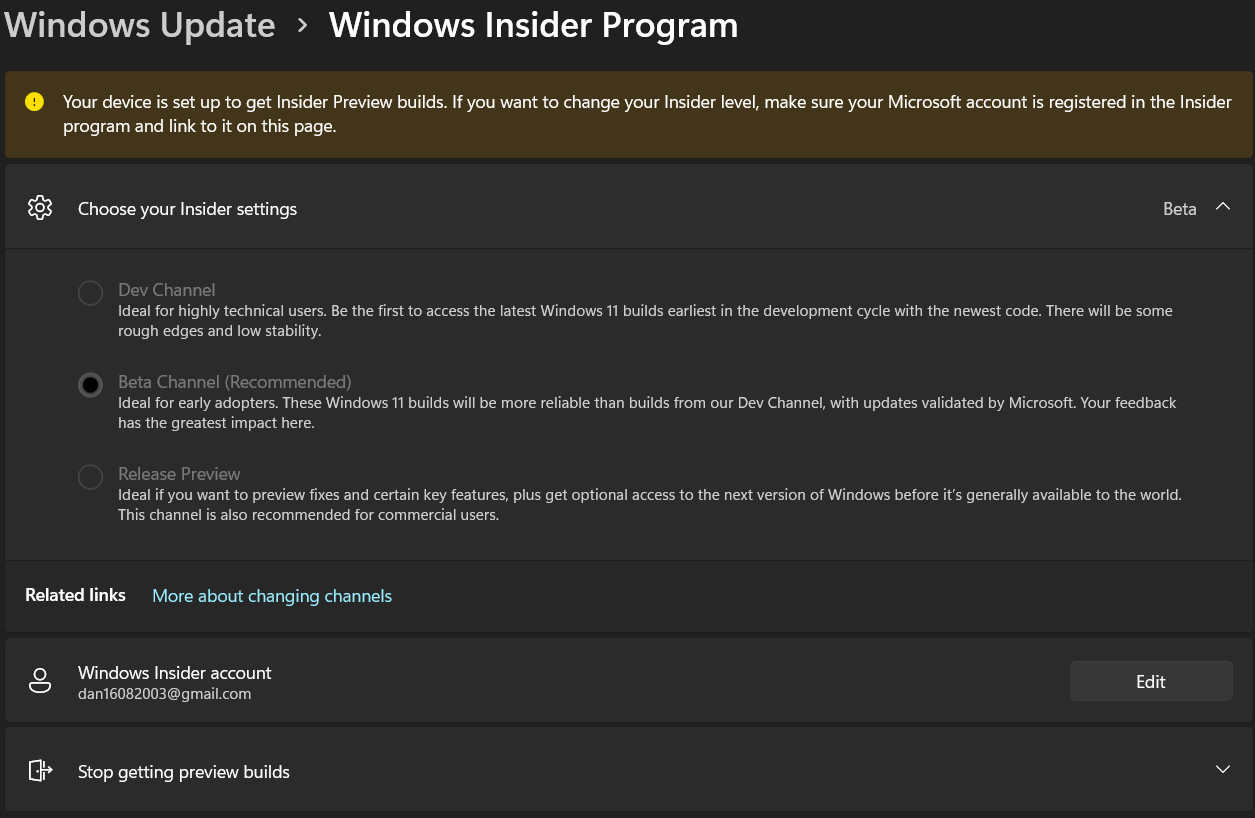1255x818 pixels.
Task: Click the Beta Channel description text
Action: coord(647,413)
